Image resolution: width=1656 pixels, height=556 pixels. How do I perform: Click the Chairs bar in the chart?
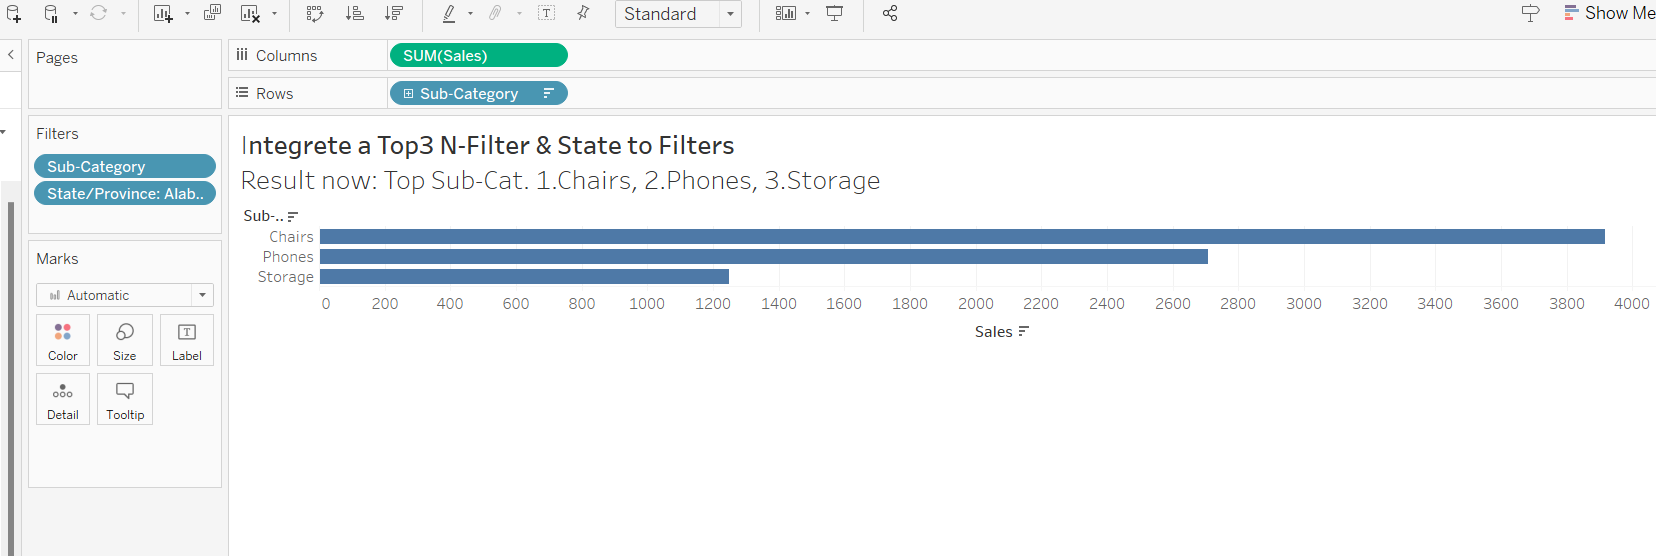point(960,237)
